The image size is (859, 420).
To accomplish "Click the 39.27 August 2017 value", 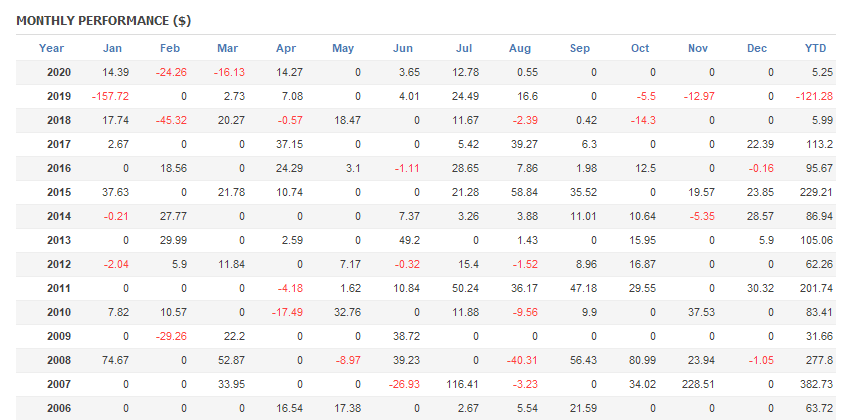I will (525, 145).
